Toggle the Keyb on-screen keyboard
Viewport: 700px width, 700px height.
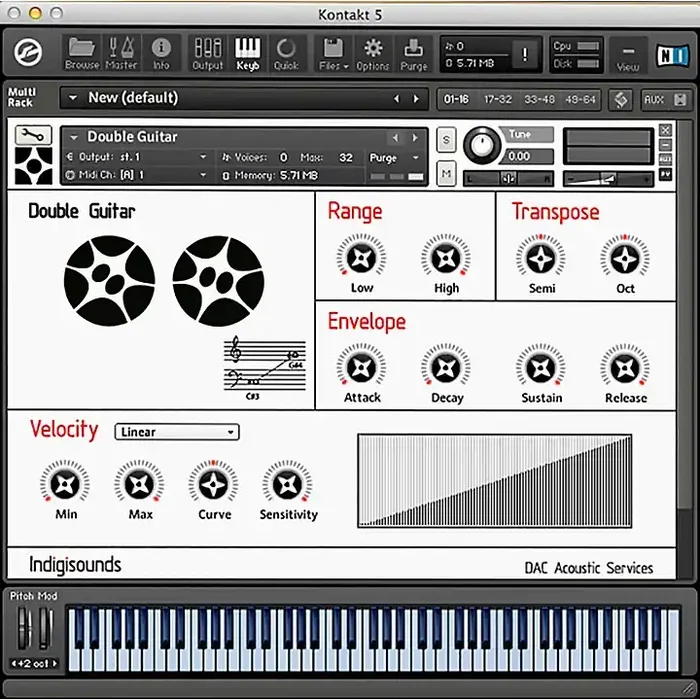click(248, 54)
